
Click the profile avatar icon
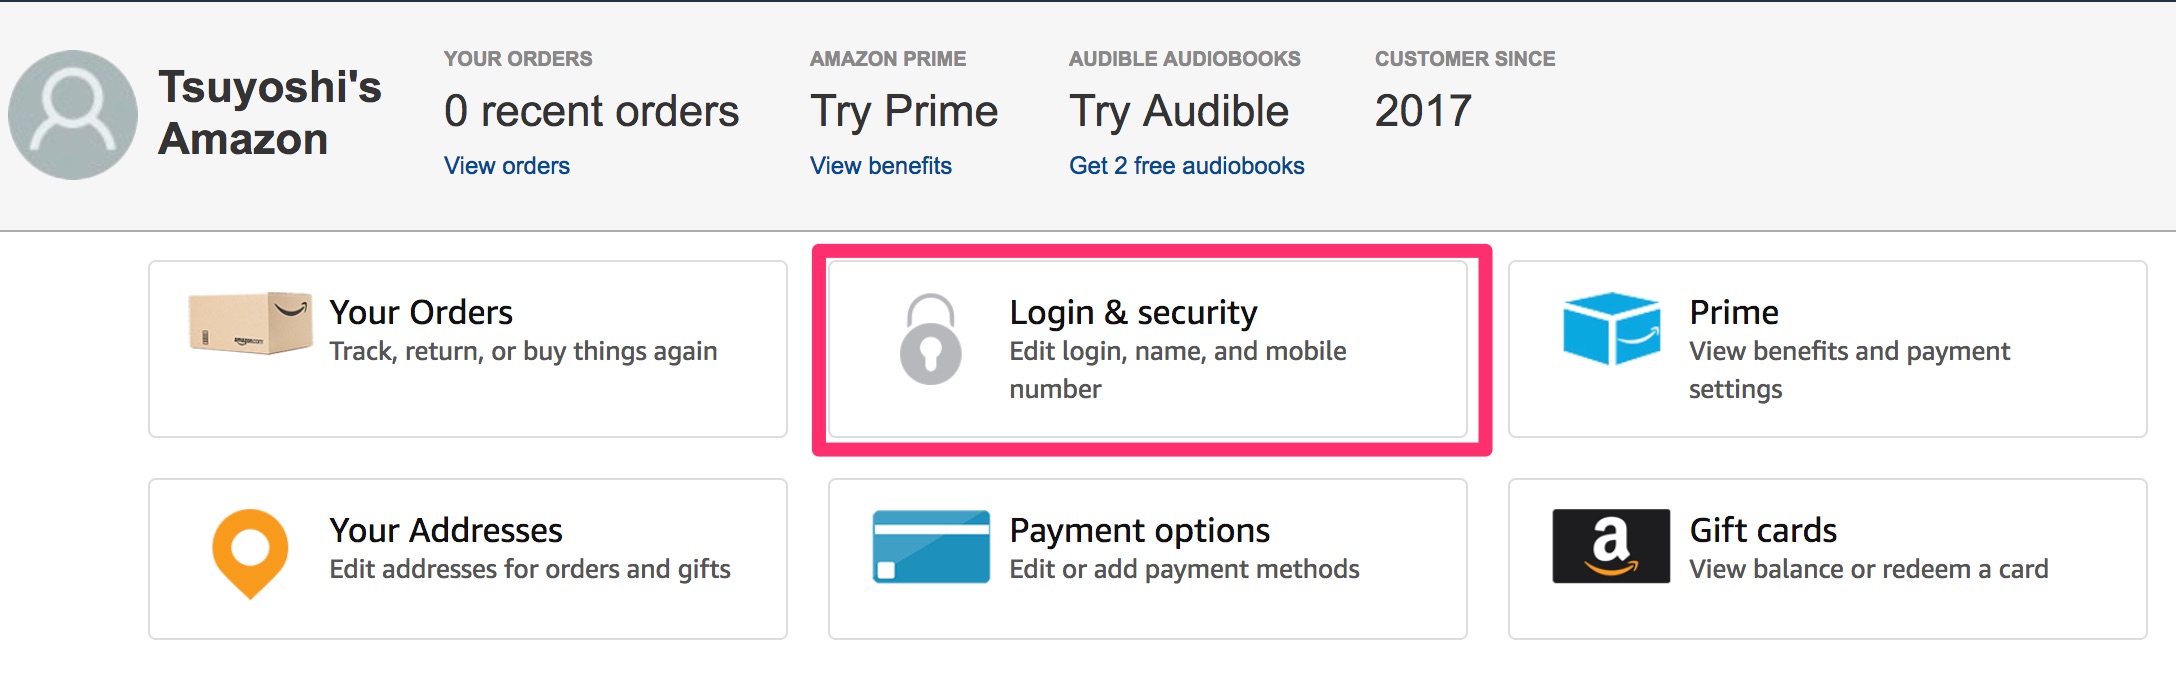(x=73, y=115)
